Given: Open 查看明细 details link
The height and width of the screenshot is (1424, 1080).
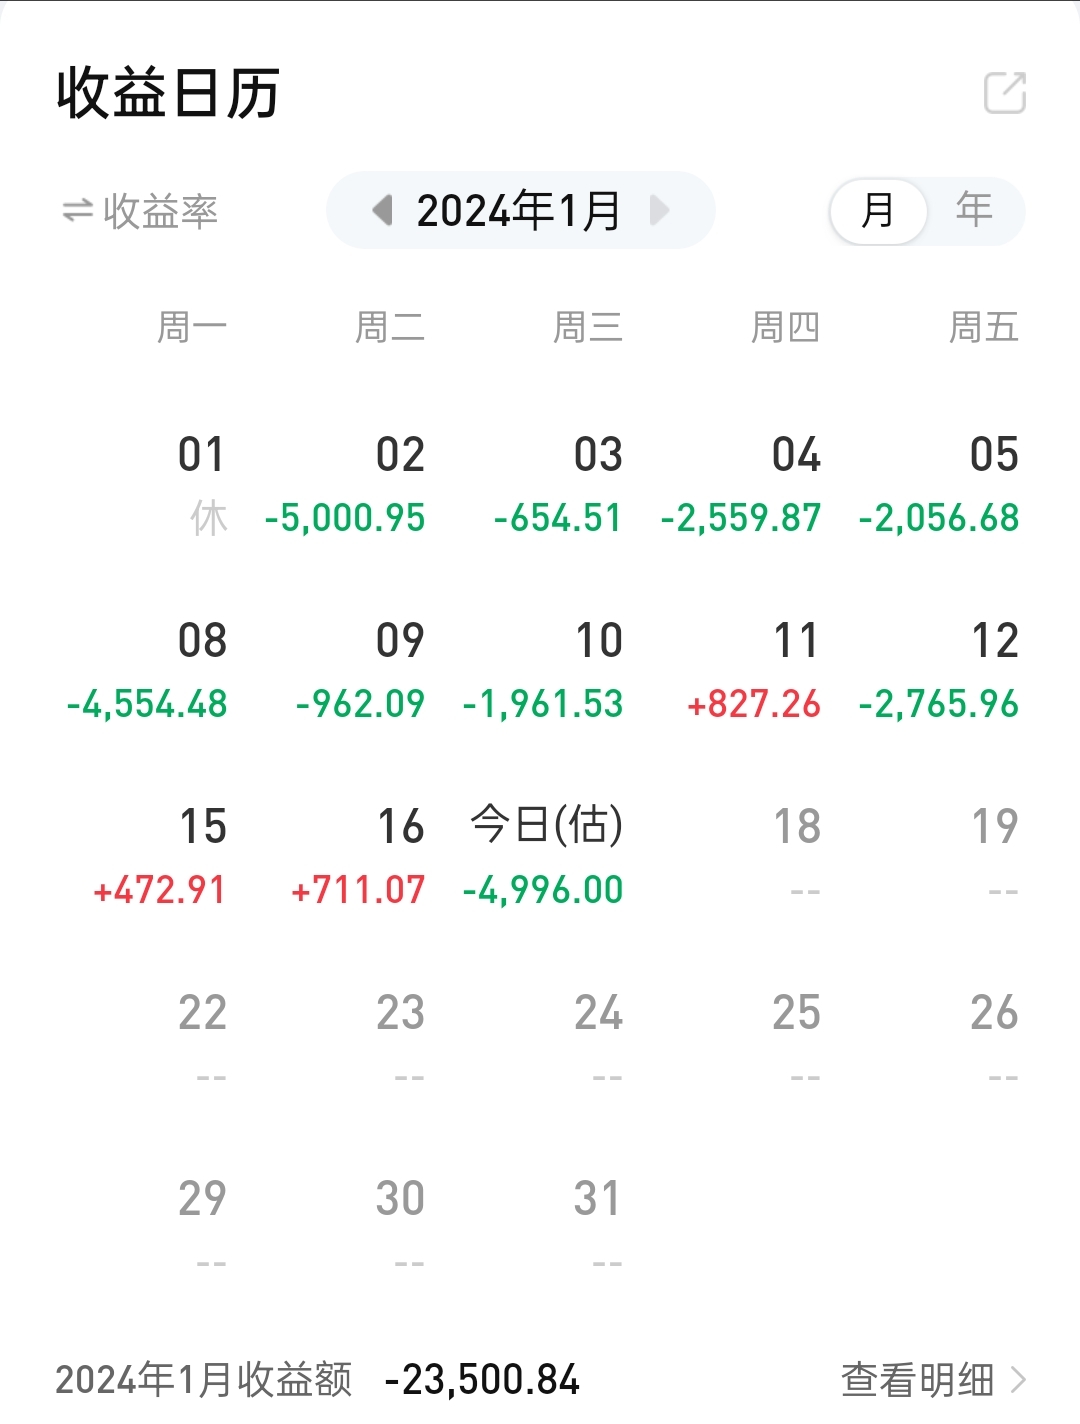Looking at the screenshot, I should click(x=917, y=1379).
